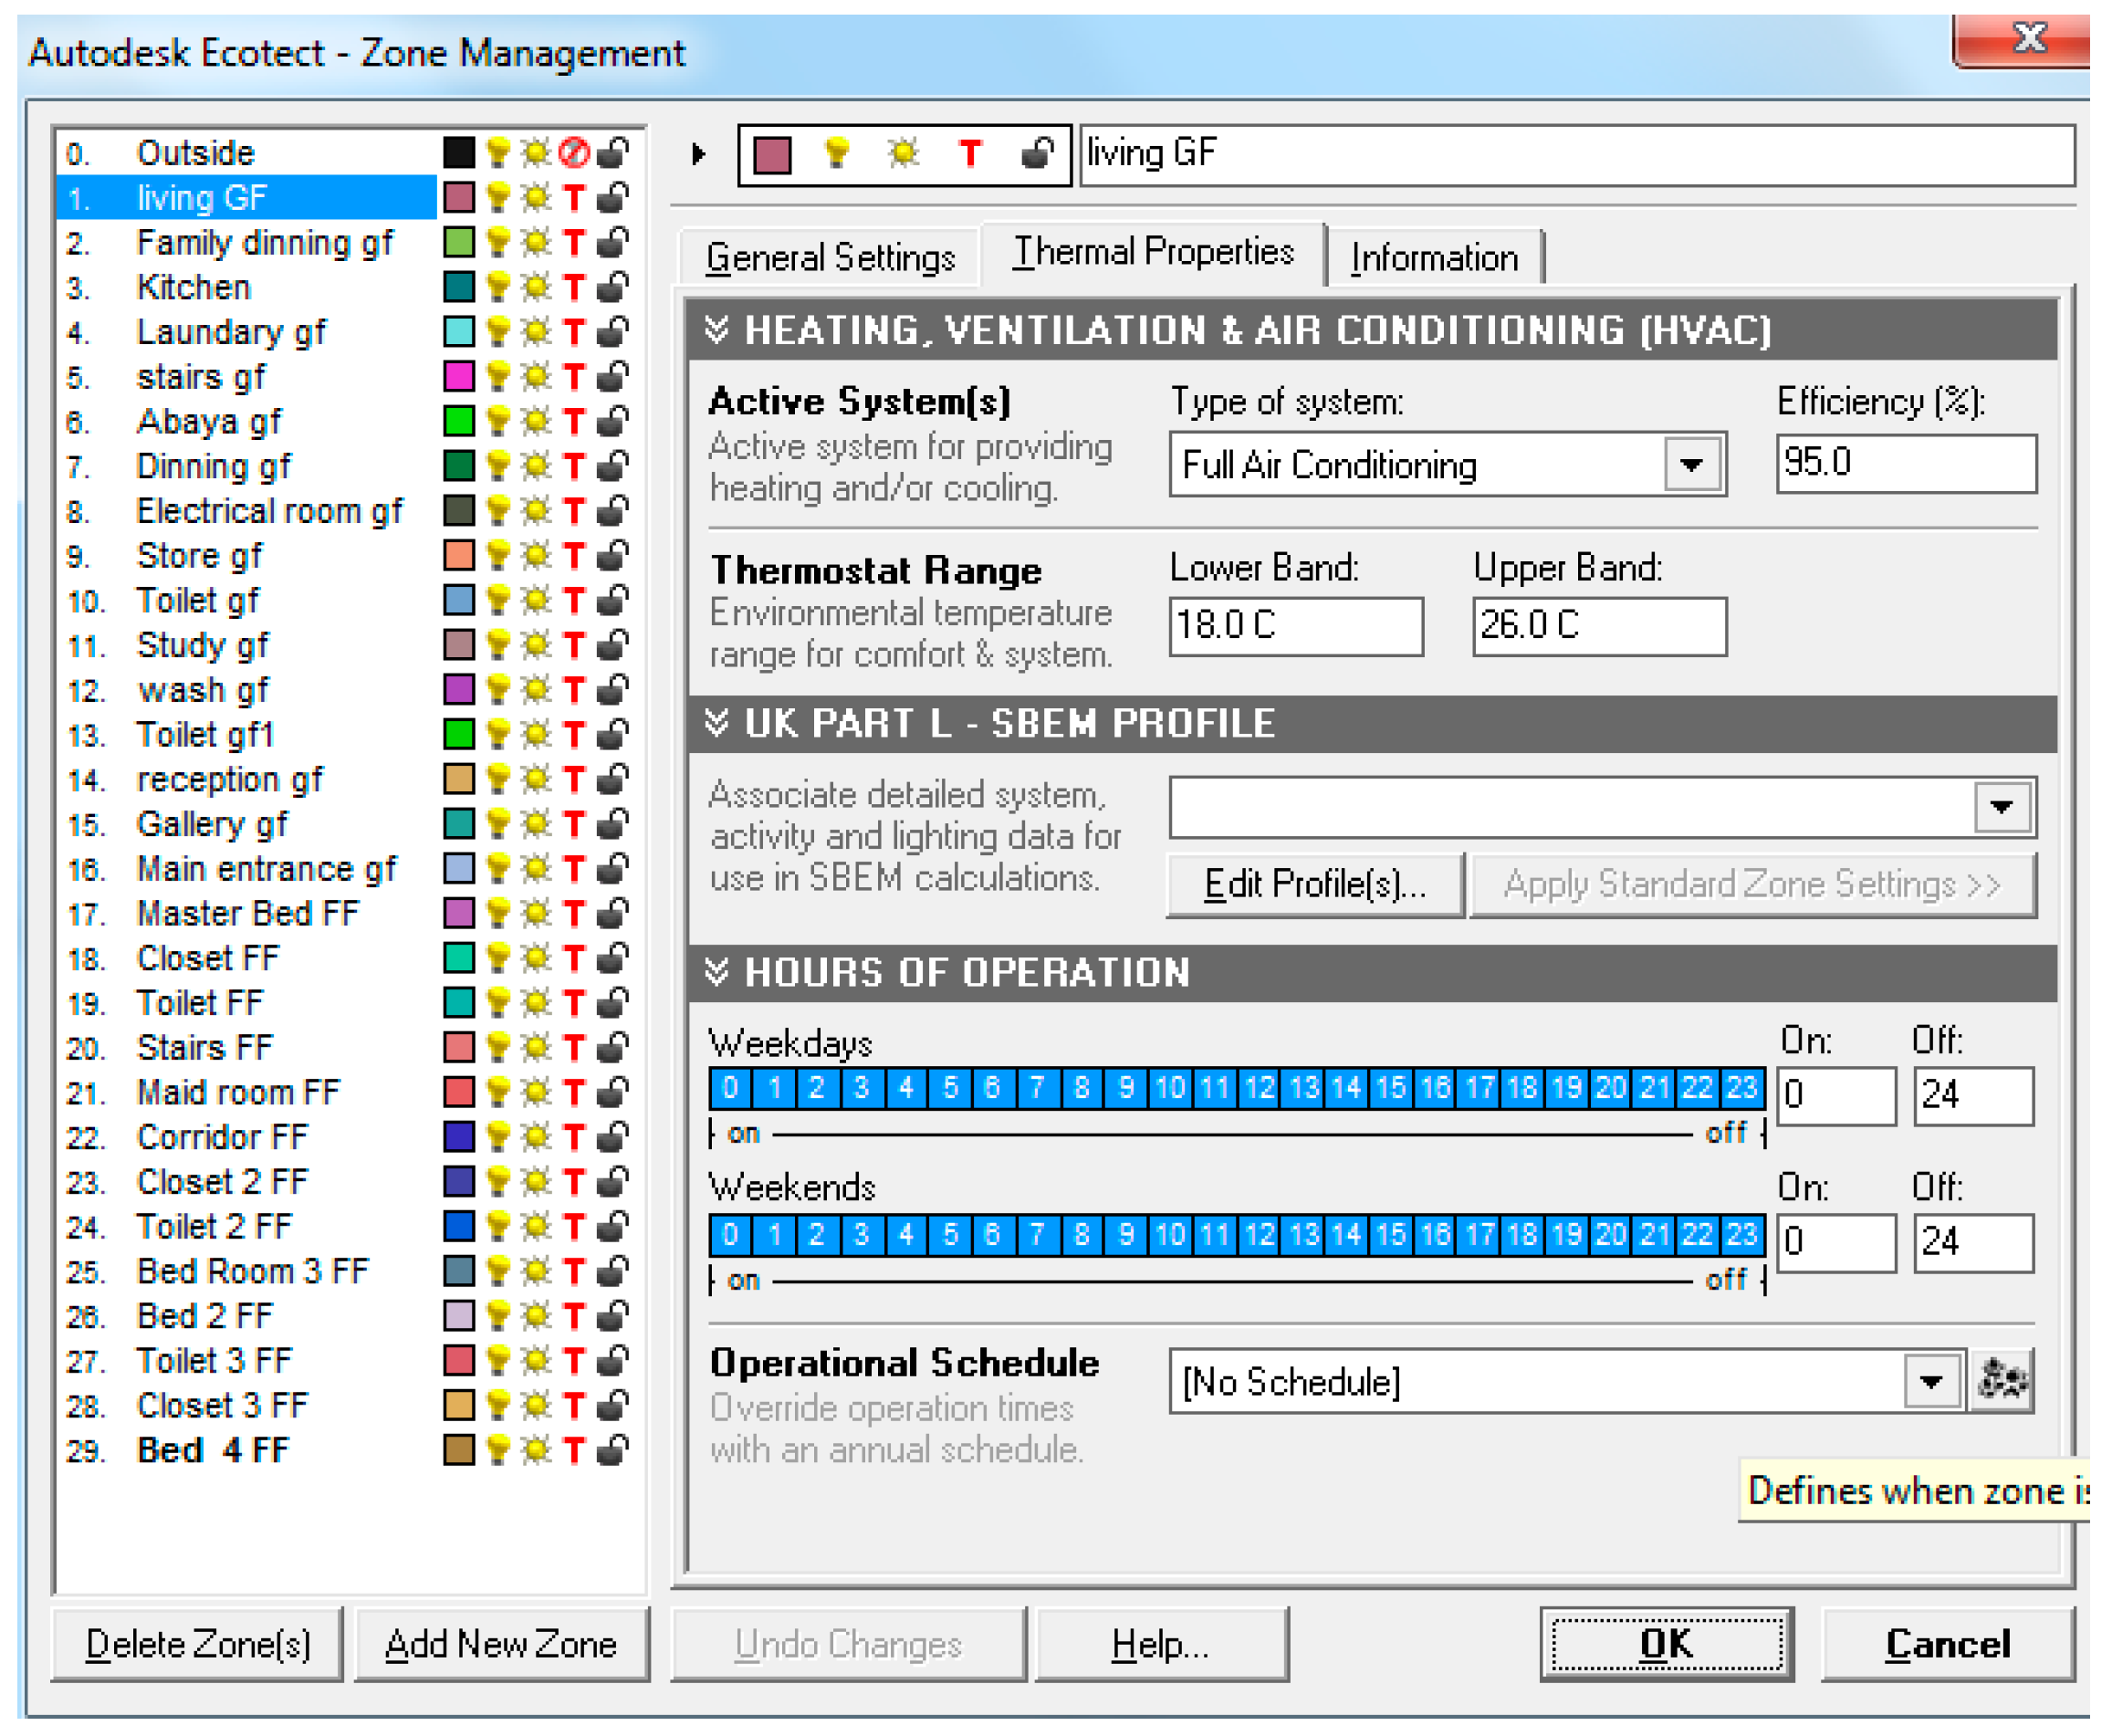Collapse the Hours of Operation section
This screenshot has width=2112, height=1736.
[717, 972]
